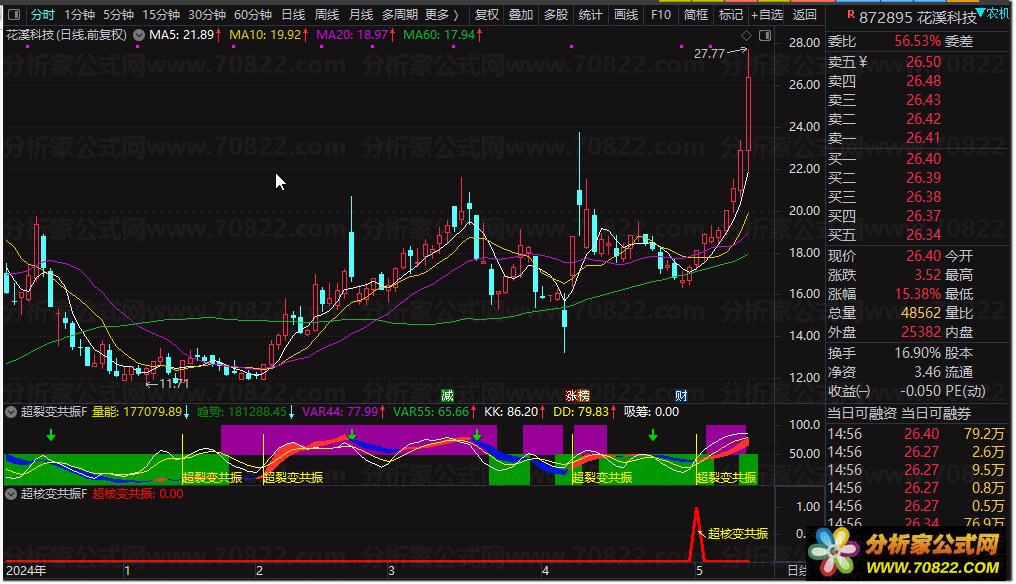The height and width of the screenshot is (584, 1016).
Task: Click the 买五 price 26.34
Action: tap(923, 235)
